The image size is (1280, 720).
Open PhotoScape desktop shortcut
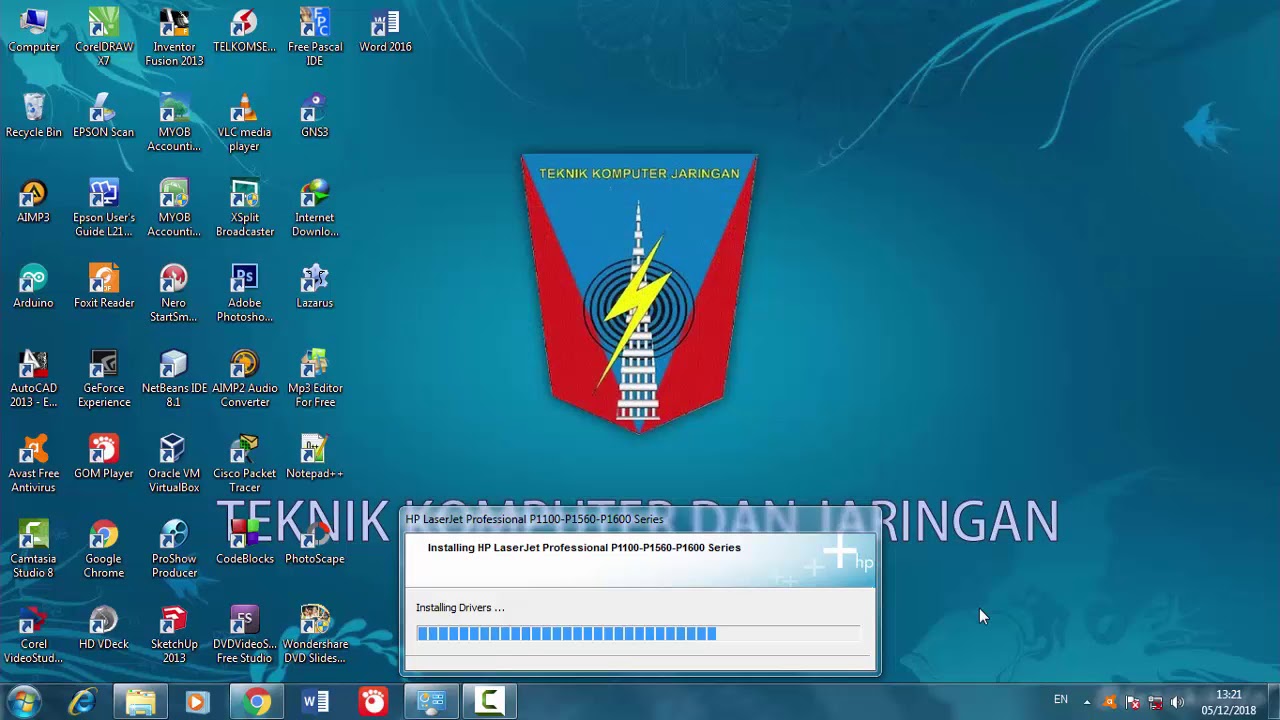click(315, 543)
